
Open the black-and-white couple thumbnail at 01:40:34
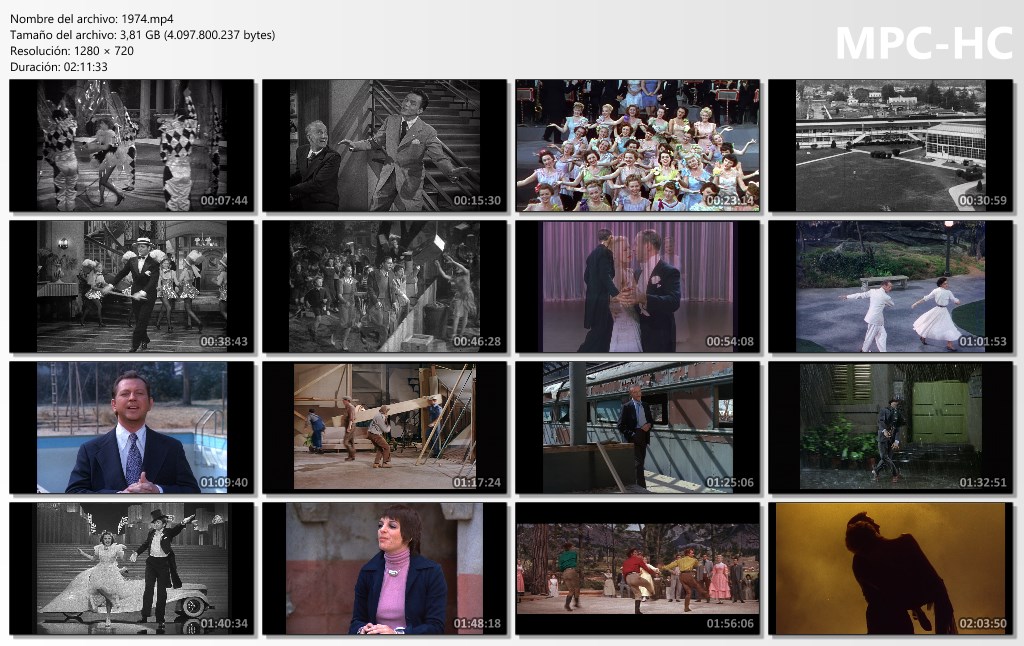coord(132,569)
